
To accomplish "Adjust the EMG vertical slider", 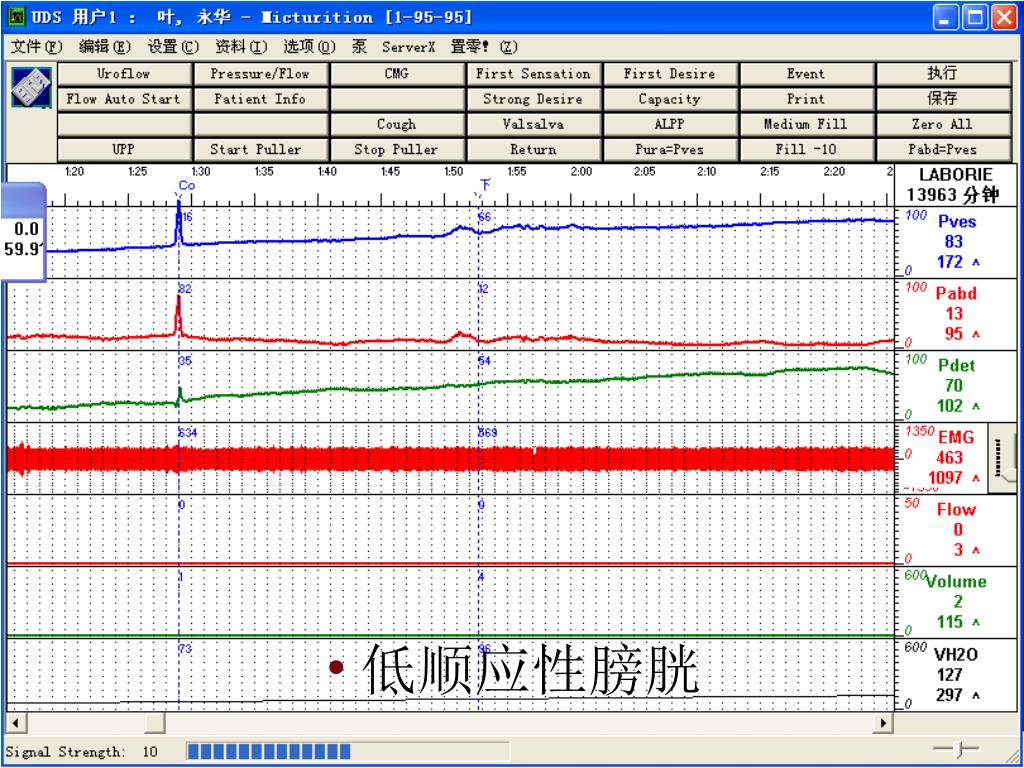I will 1002,457.
